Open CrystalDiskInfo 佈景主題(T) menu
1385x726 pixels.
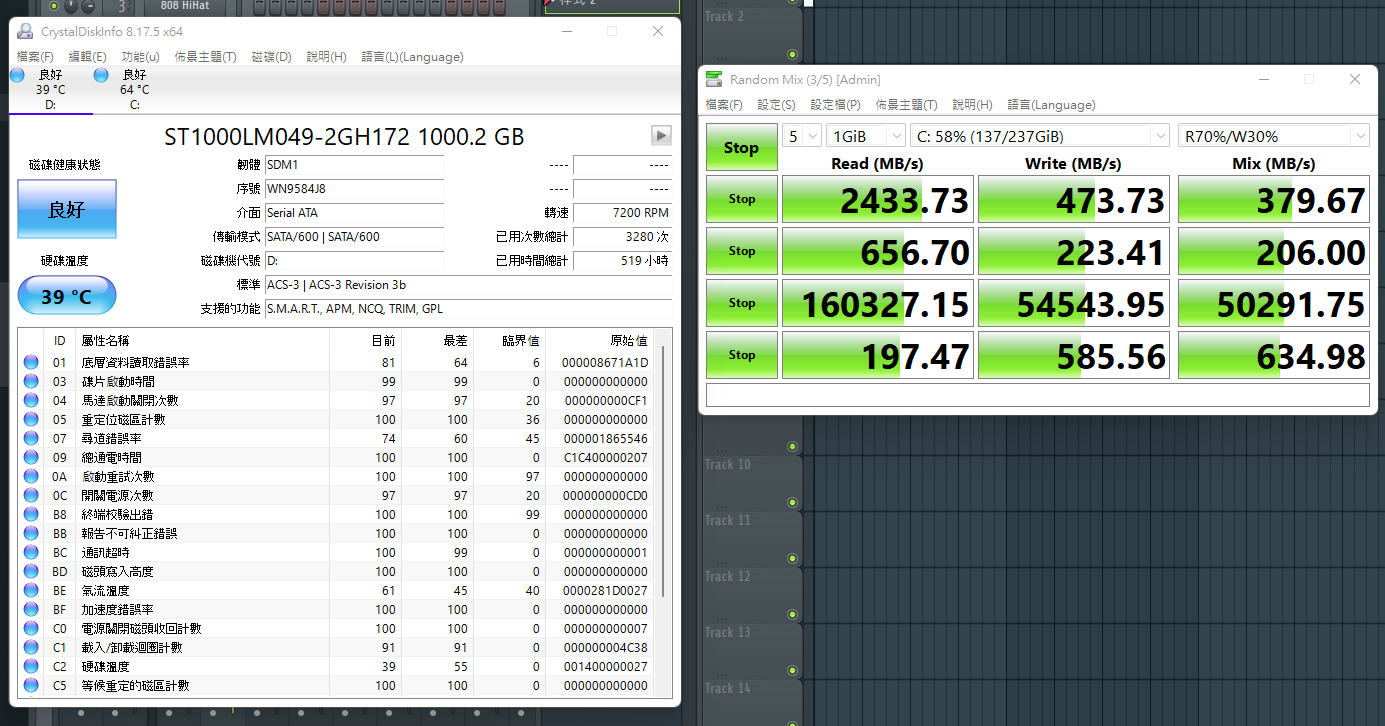point(205,57)
